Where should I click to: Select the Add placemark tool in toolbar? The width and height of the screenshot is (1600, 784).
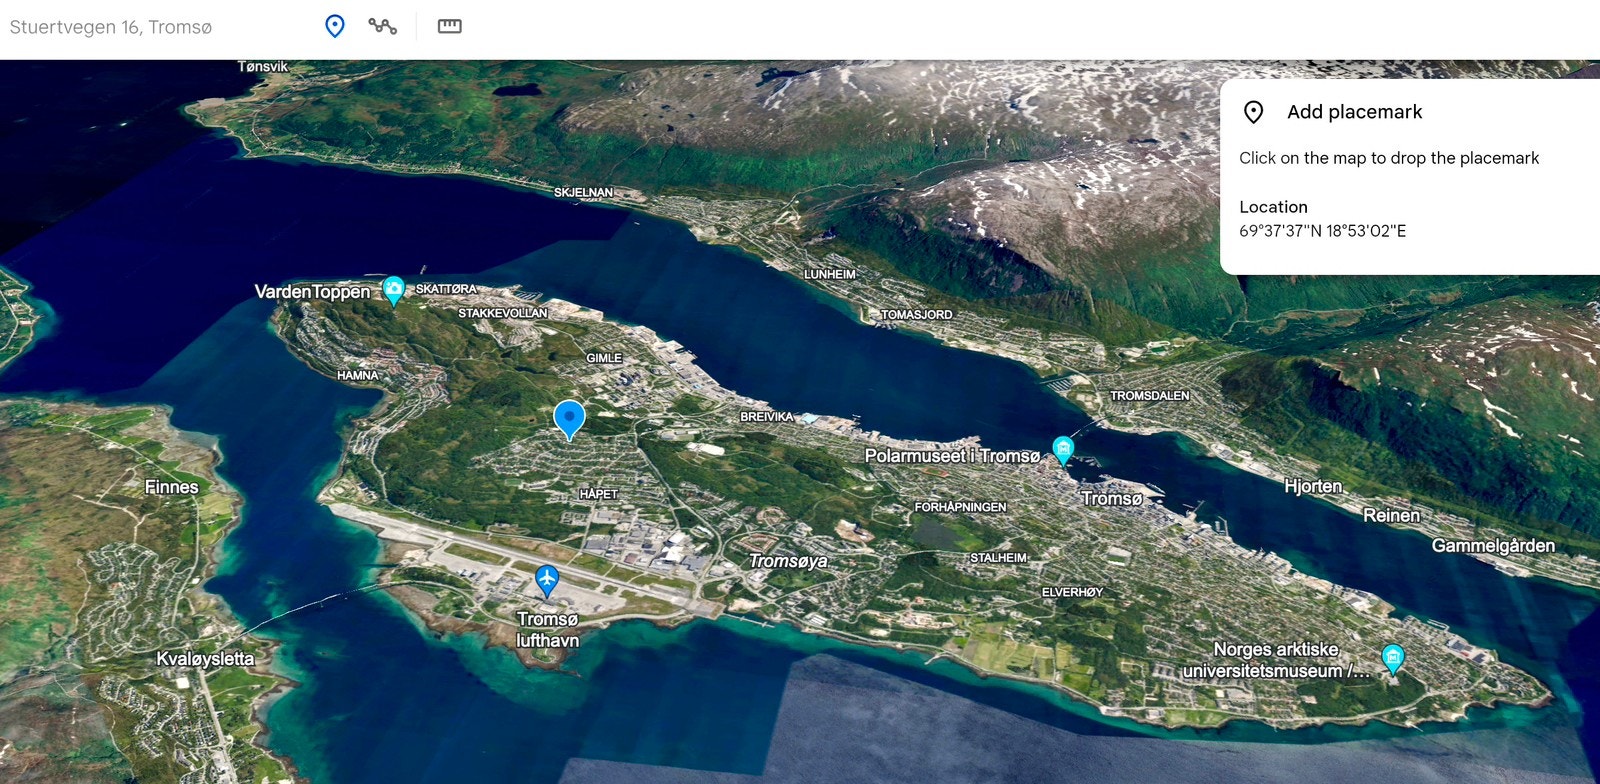click(335, 27)
